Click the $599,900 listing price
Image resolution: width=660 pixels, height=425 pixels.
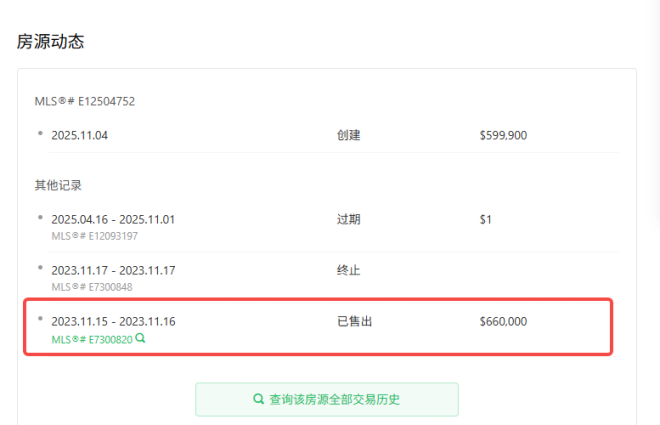click(503, 135)
